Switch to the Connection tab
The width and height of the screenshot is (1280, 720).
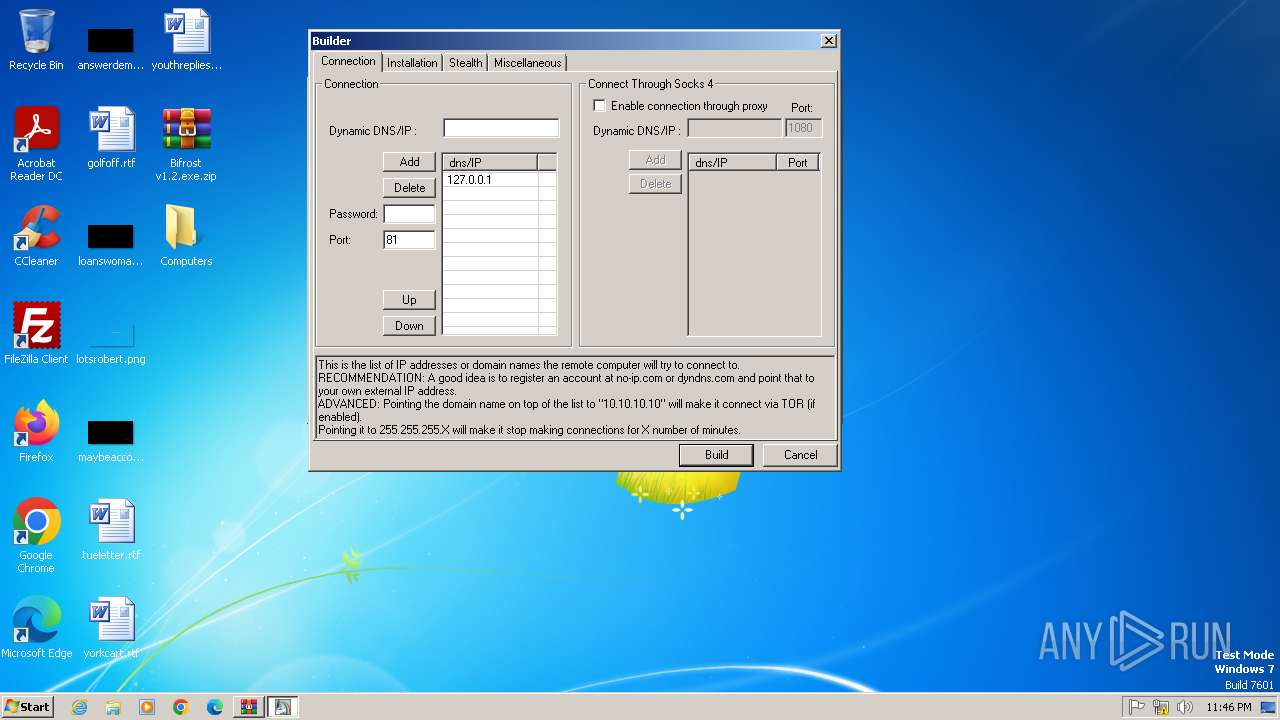(x=348, y=61)
